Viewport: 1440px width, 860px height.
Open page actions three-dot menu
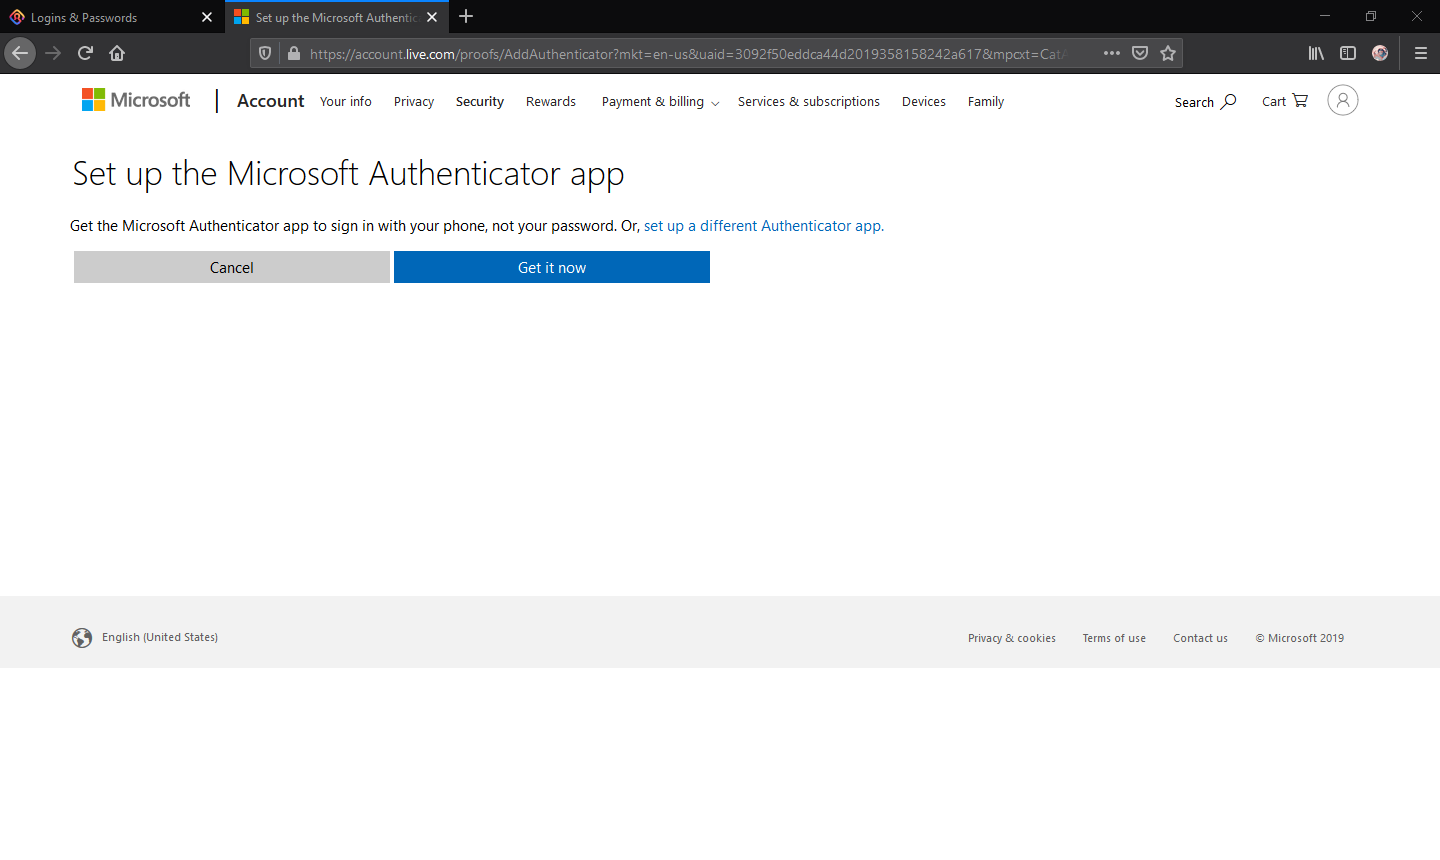1112,53
